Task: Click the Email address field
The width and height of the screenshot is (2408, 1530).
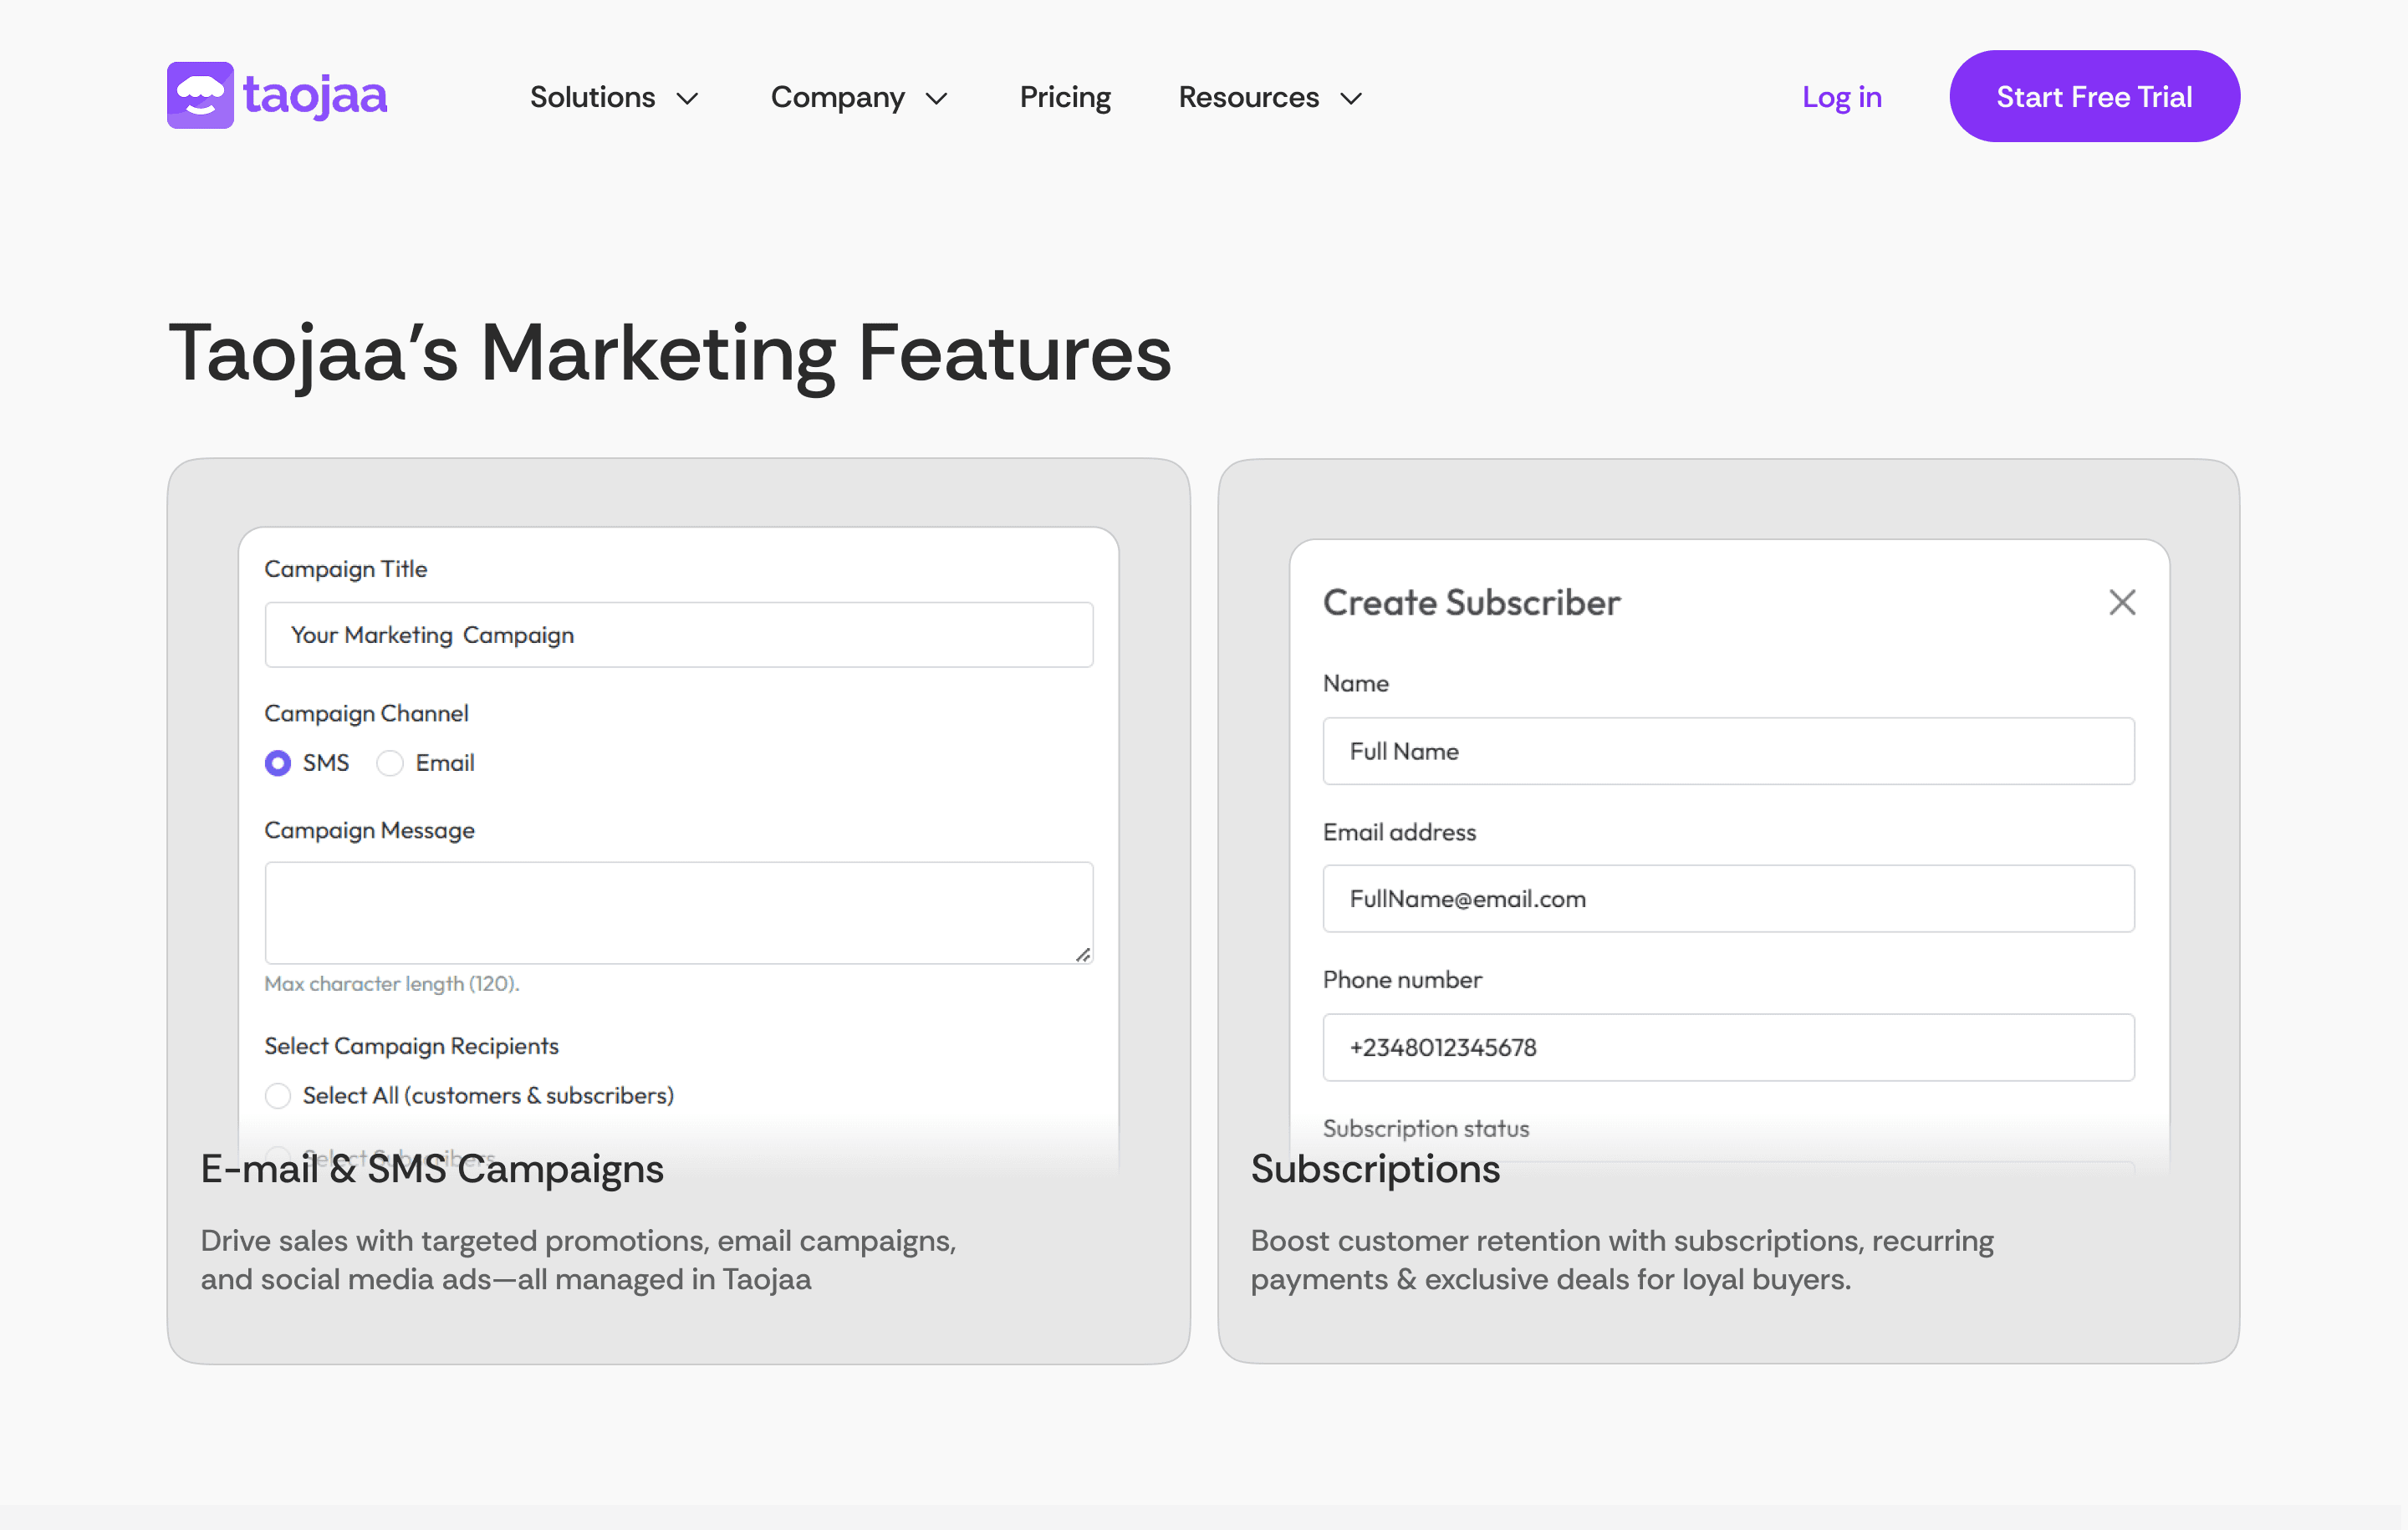Action: 1728,899
